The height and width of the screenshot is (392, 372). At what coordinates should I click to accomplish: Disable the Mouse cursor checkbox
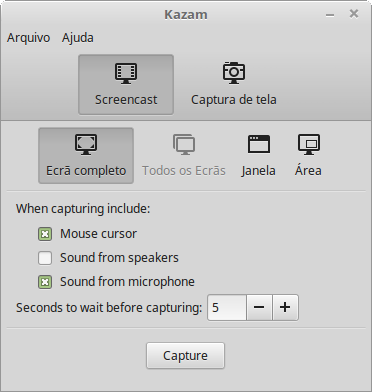tap(45, 234)
